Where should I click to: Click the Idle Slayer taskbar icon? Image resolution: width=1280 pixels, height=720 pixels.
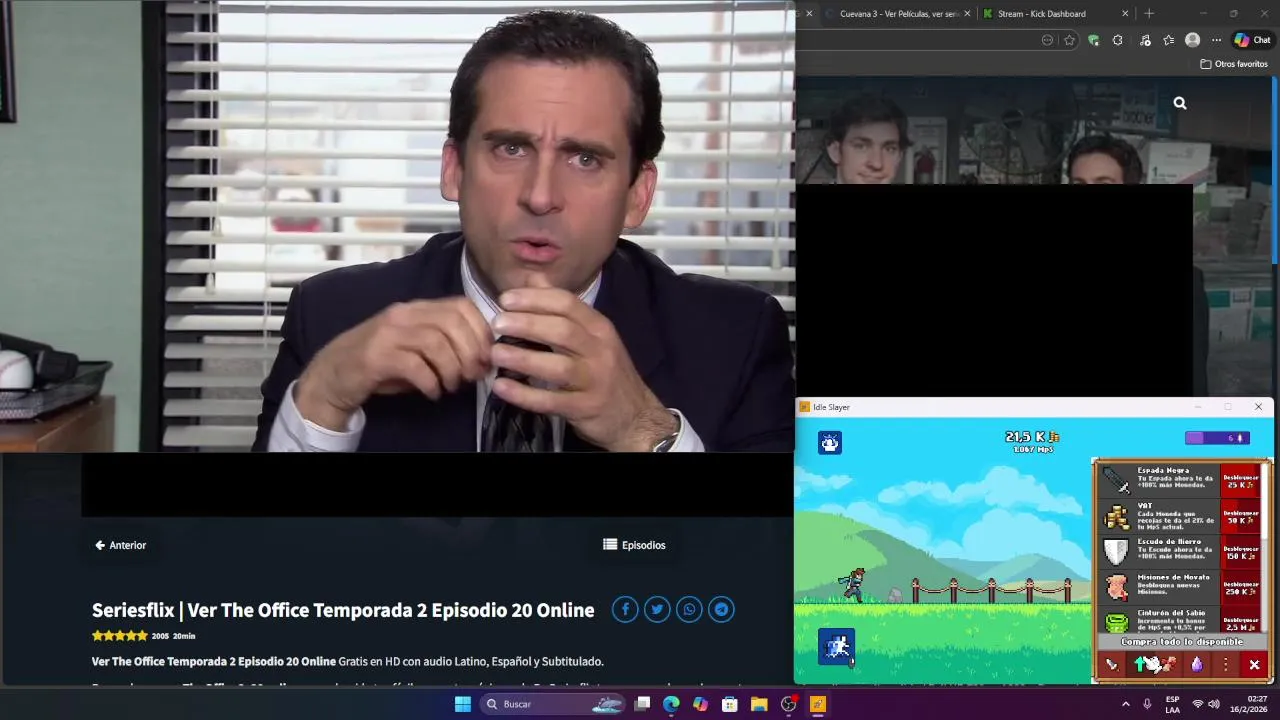pos(818,704)
